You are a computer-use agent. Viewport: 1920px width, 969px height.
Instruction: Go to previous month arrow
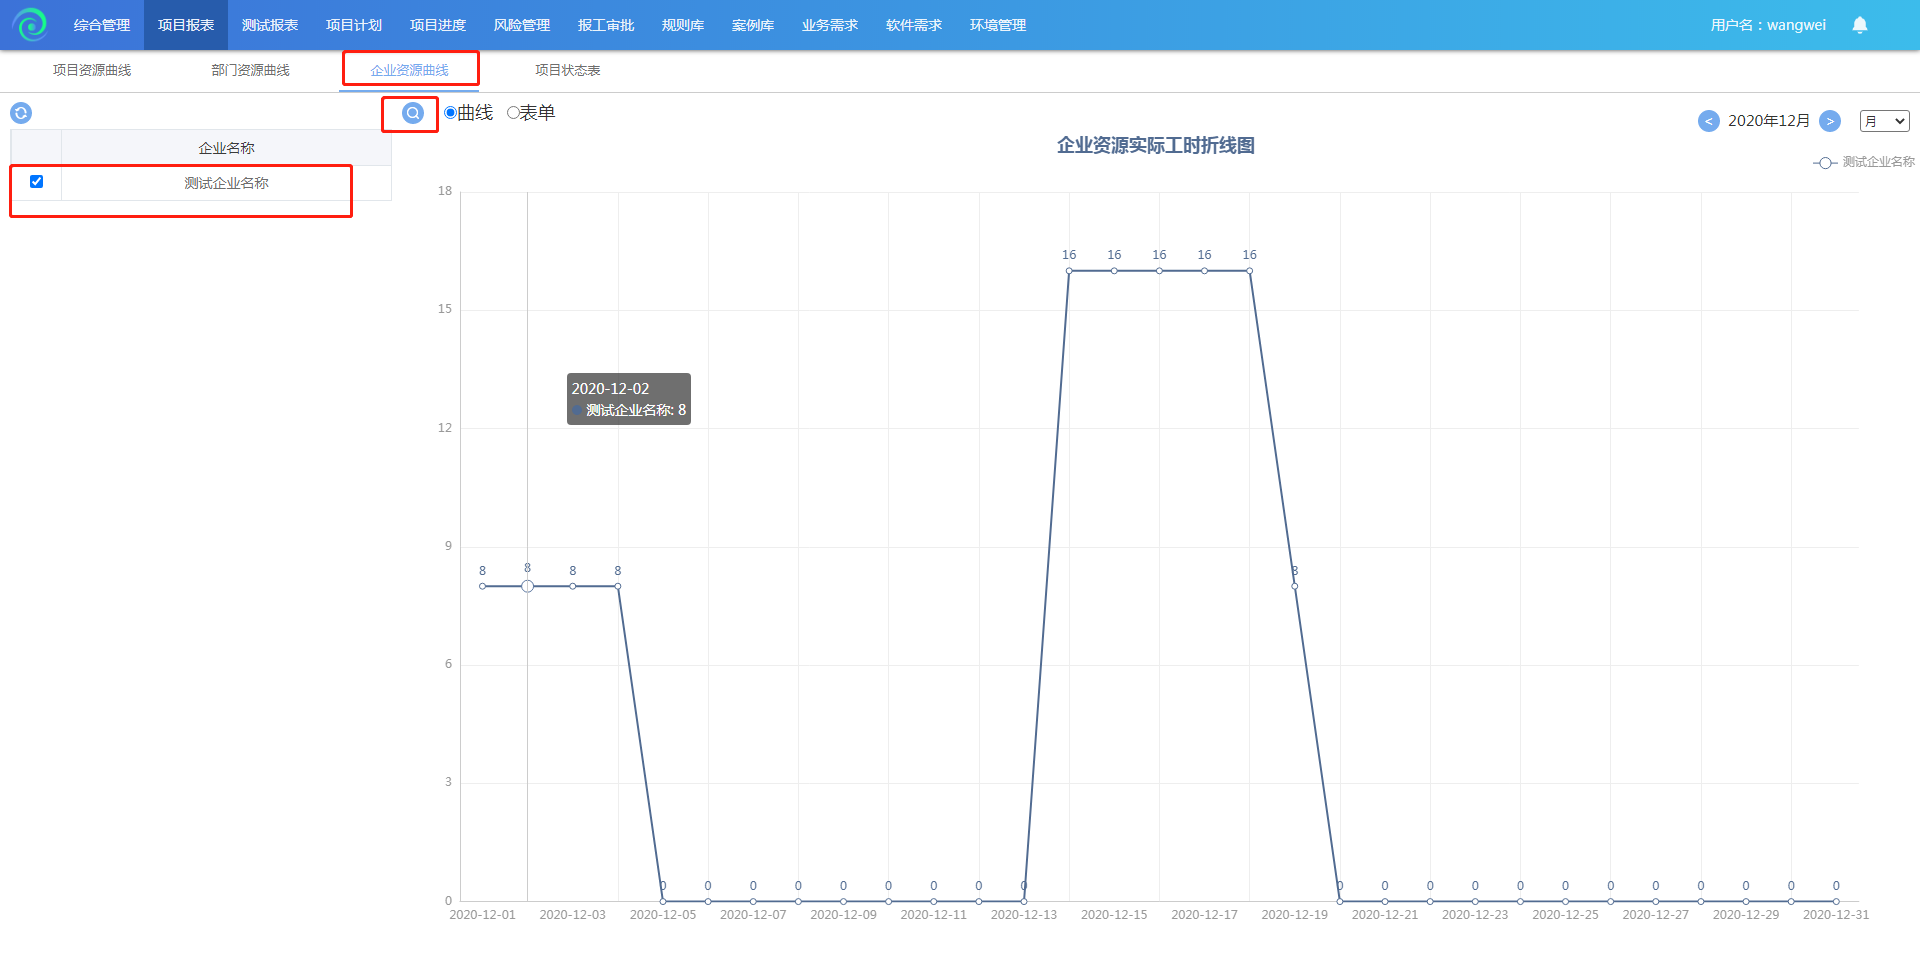(1708, 121)
